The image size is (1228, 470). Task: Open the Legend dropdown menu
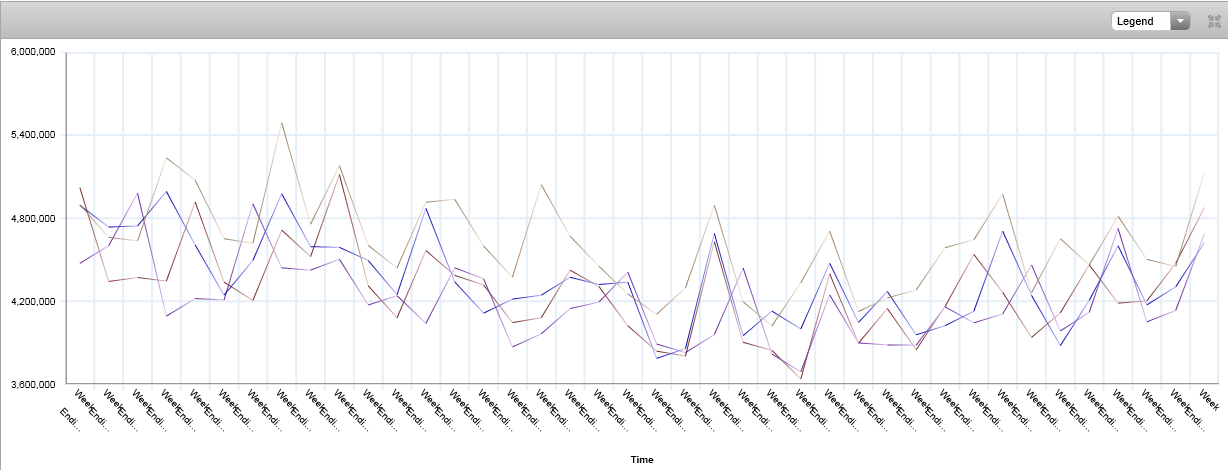pyautogui.click(x=1150, y=21)
